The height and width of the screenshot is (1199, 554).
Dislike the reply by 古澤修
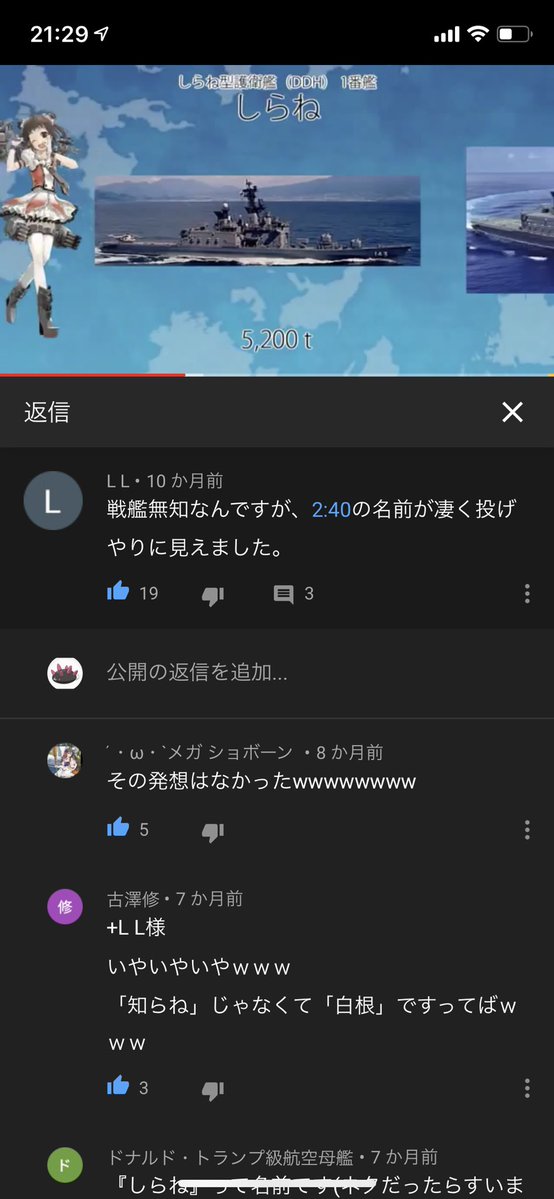(x=213, y=1089)
